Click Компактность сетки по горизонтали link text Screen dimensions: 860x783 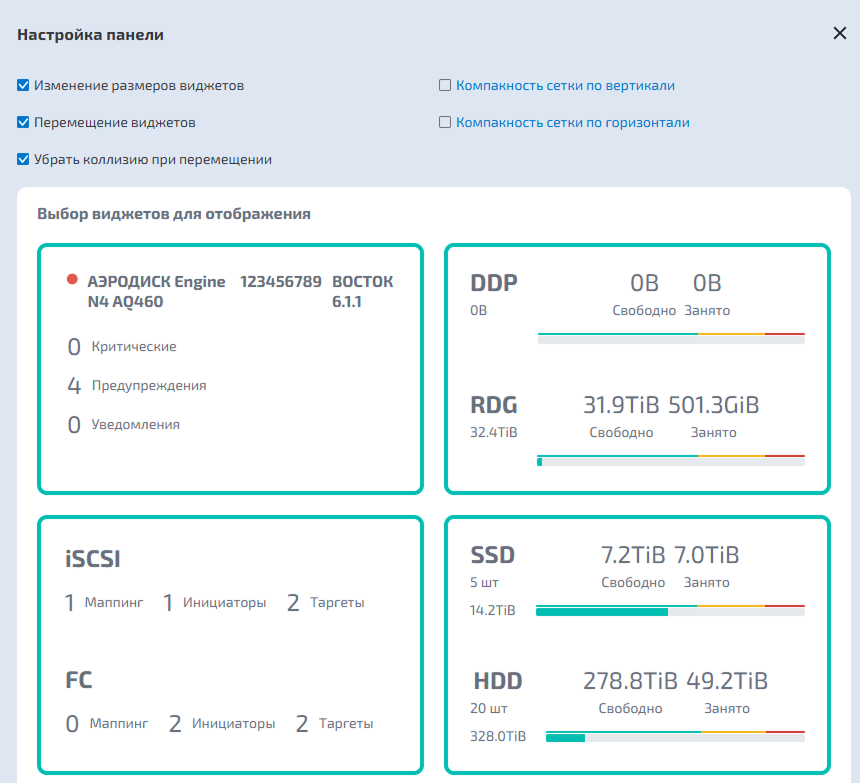(x=573, y=122)
